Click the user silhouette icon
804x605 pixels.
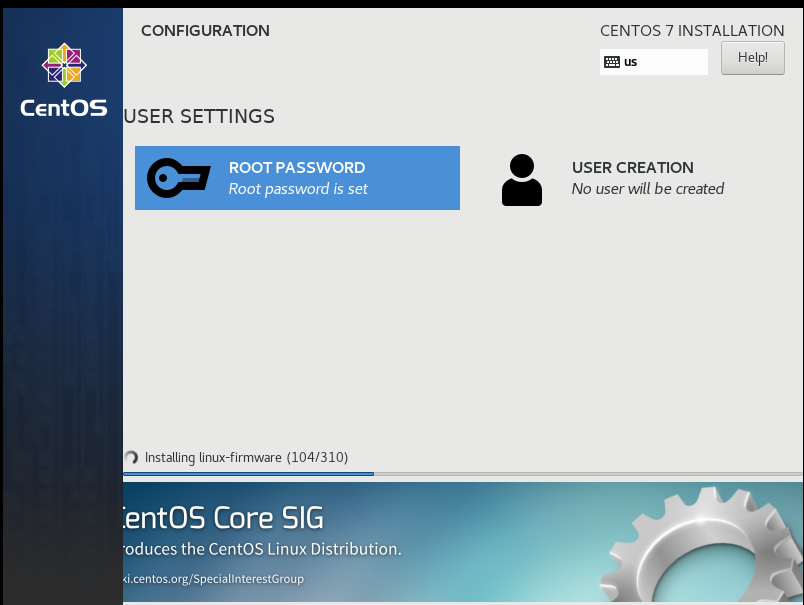pyautogui.click(x=521, y=180)
